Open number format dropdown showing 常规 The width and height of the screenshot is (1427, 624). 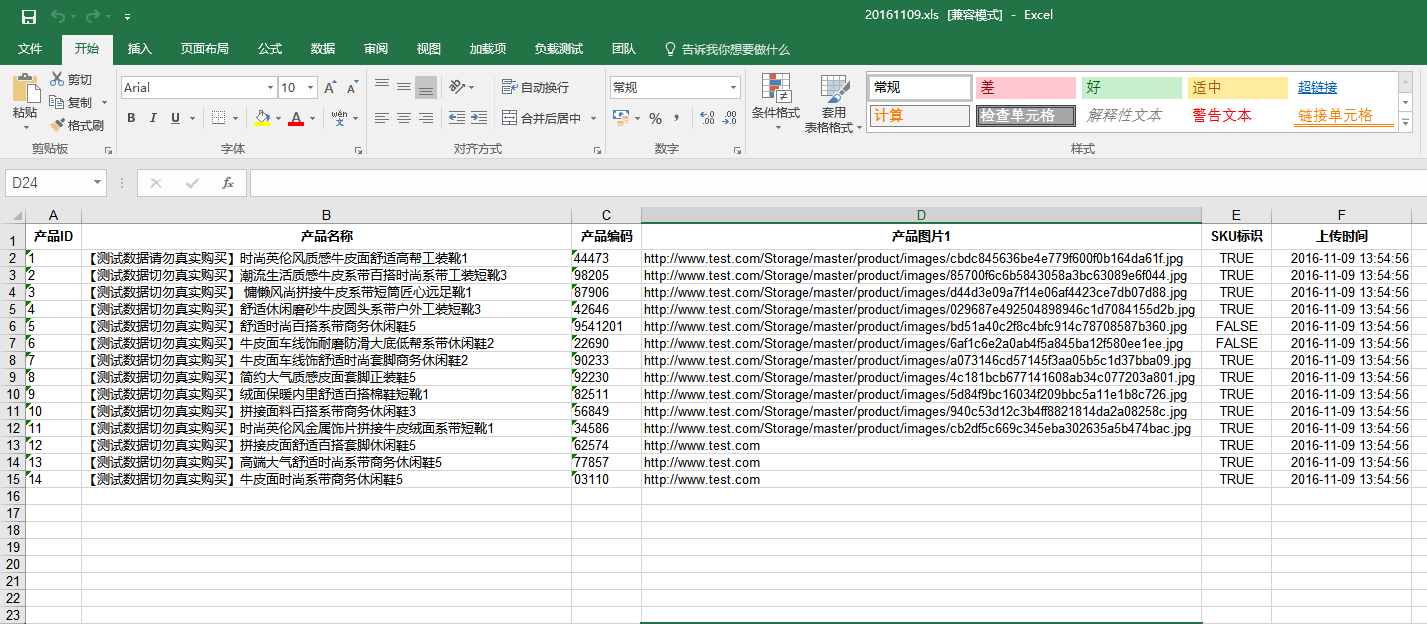click(x=733, y=88)
